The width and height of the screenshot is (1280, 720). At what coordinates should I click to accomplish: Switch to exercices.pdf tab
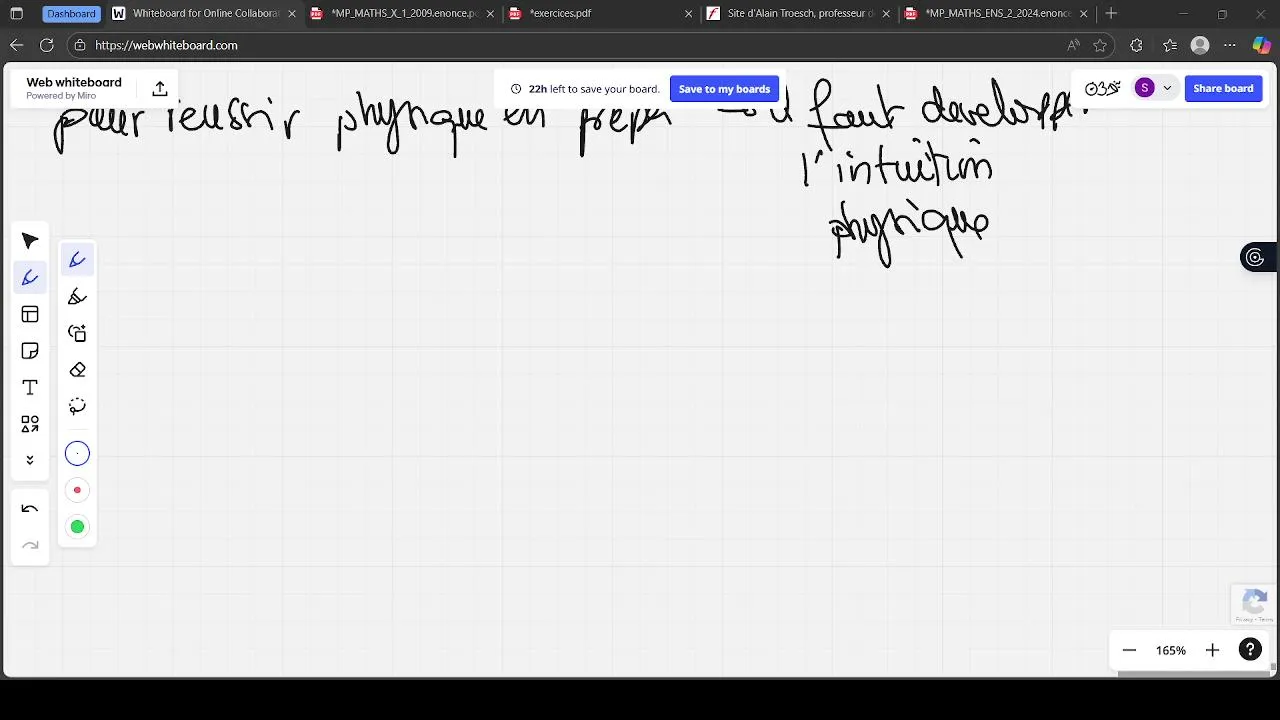pyautogui.click(x=600, y=14)
